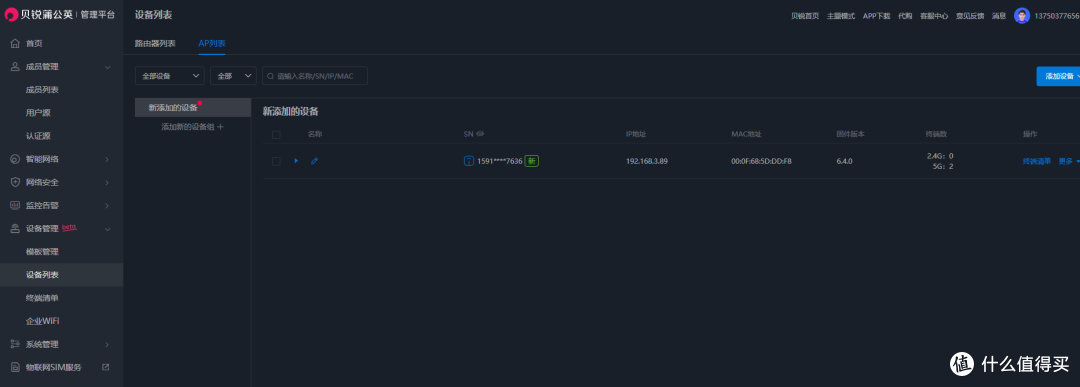
Task: Check the checkbox for device 1591****7636
Action: pos(276,161)
